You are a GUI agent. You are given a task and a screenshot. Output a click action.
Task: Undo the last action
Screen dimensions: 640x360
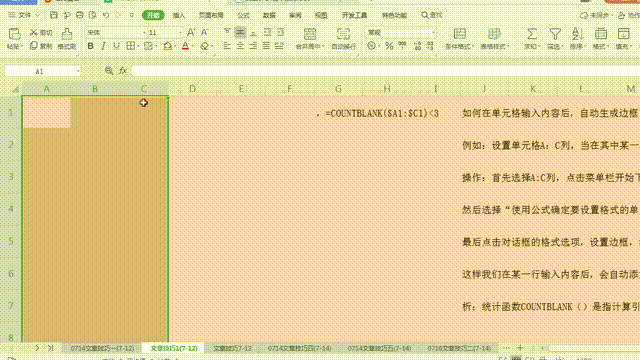coord(106,15)
